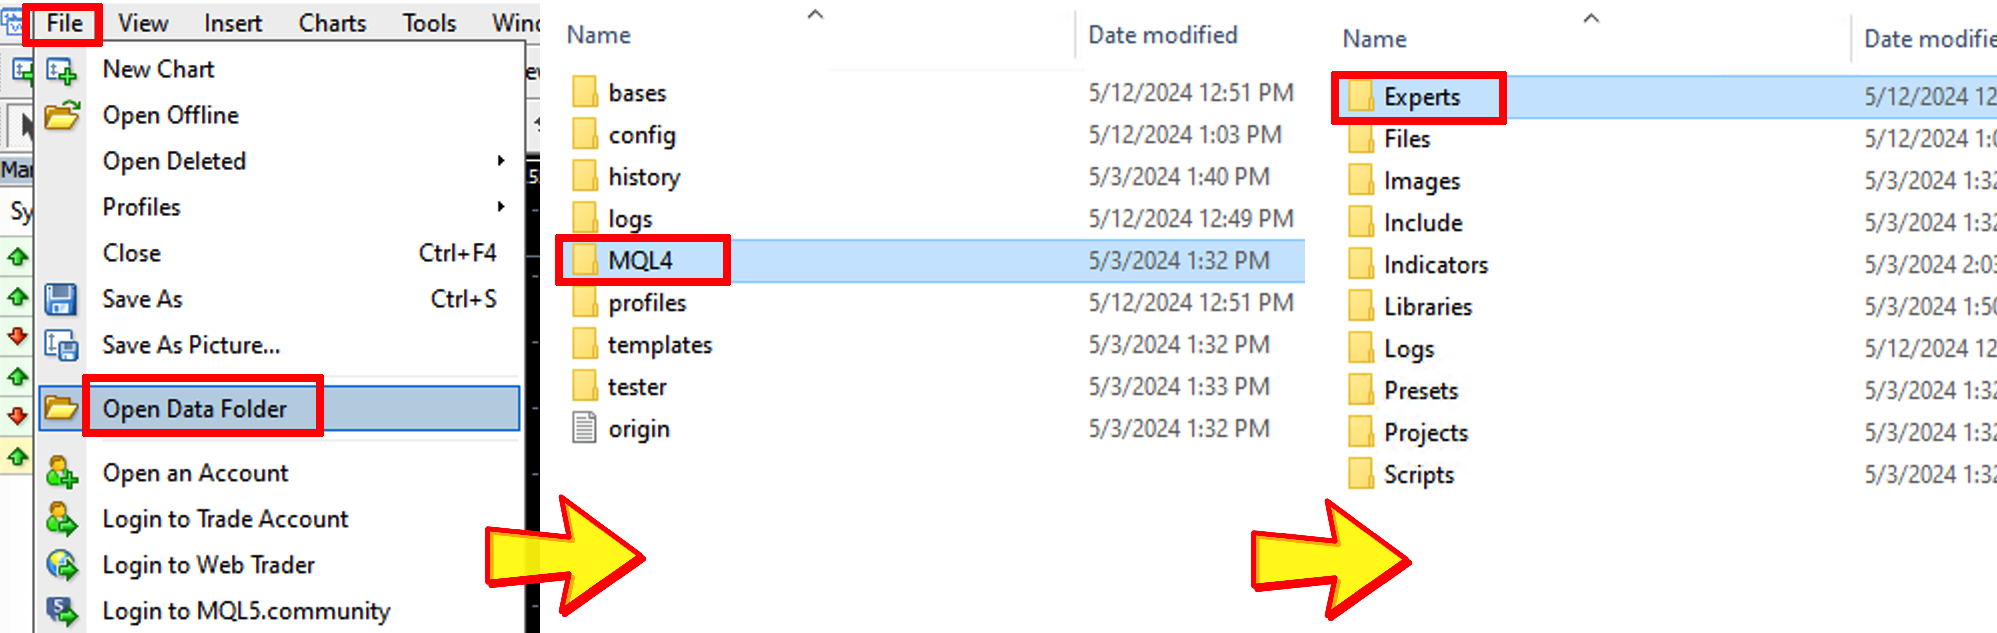
Task: Click the Login to MQL5.community icon
Action: click(x=61, y=611)
